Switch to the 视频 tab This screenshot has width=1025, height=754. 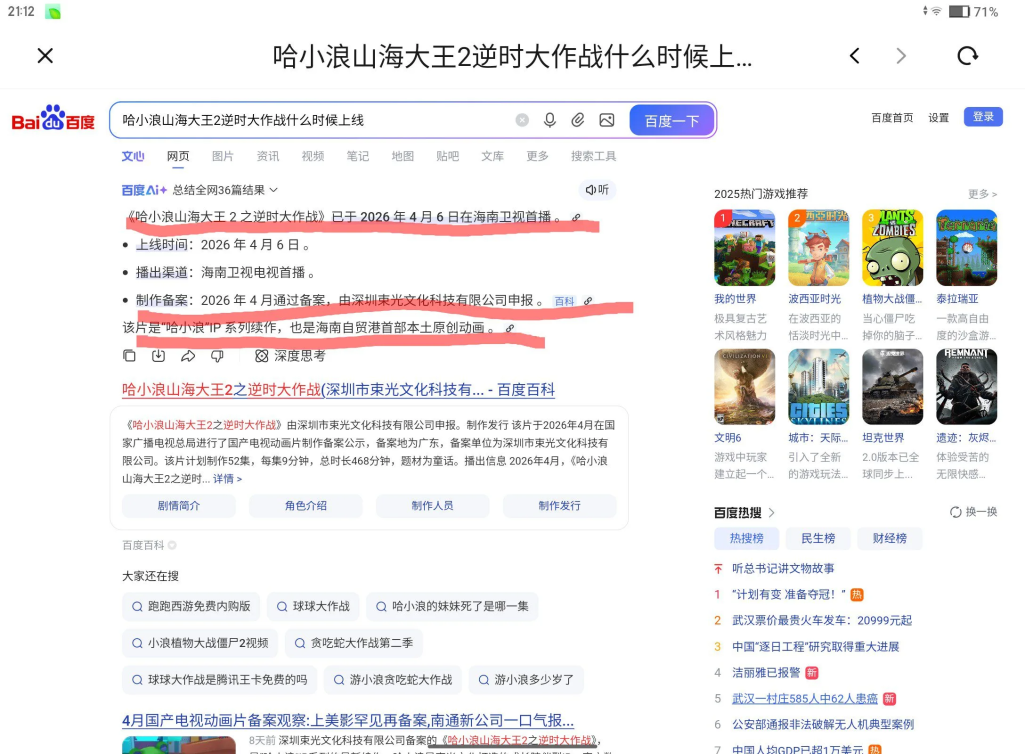pos(312,156)
